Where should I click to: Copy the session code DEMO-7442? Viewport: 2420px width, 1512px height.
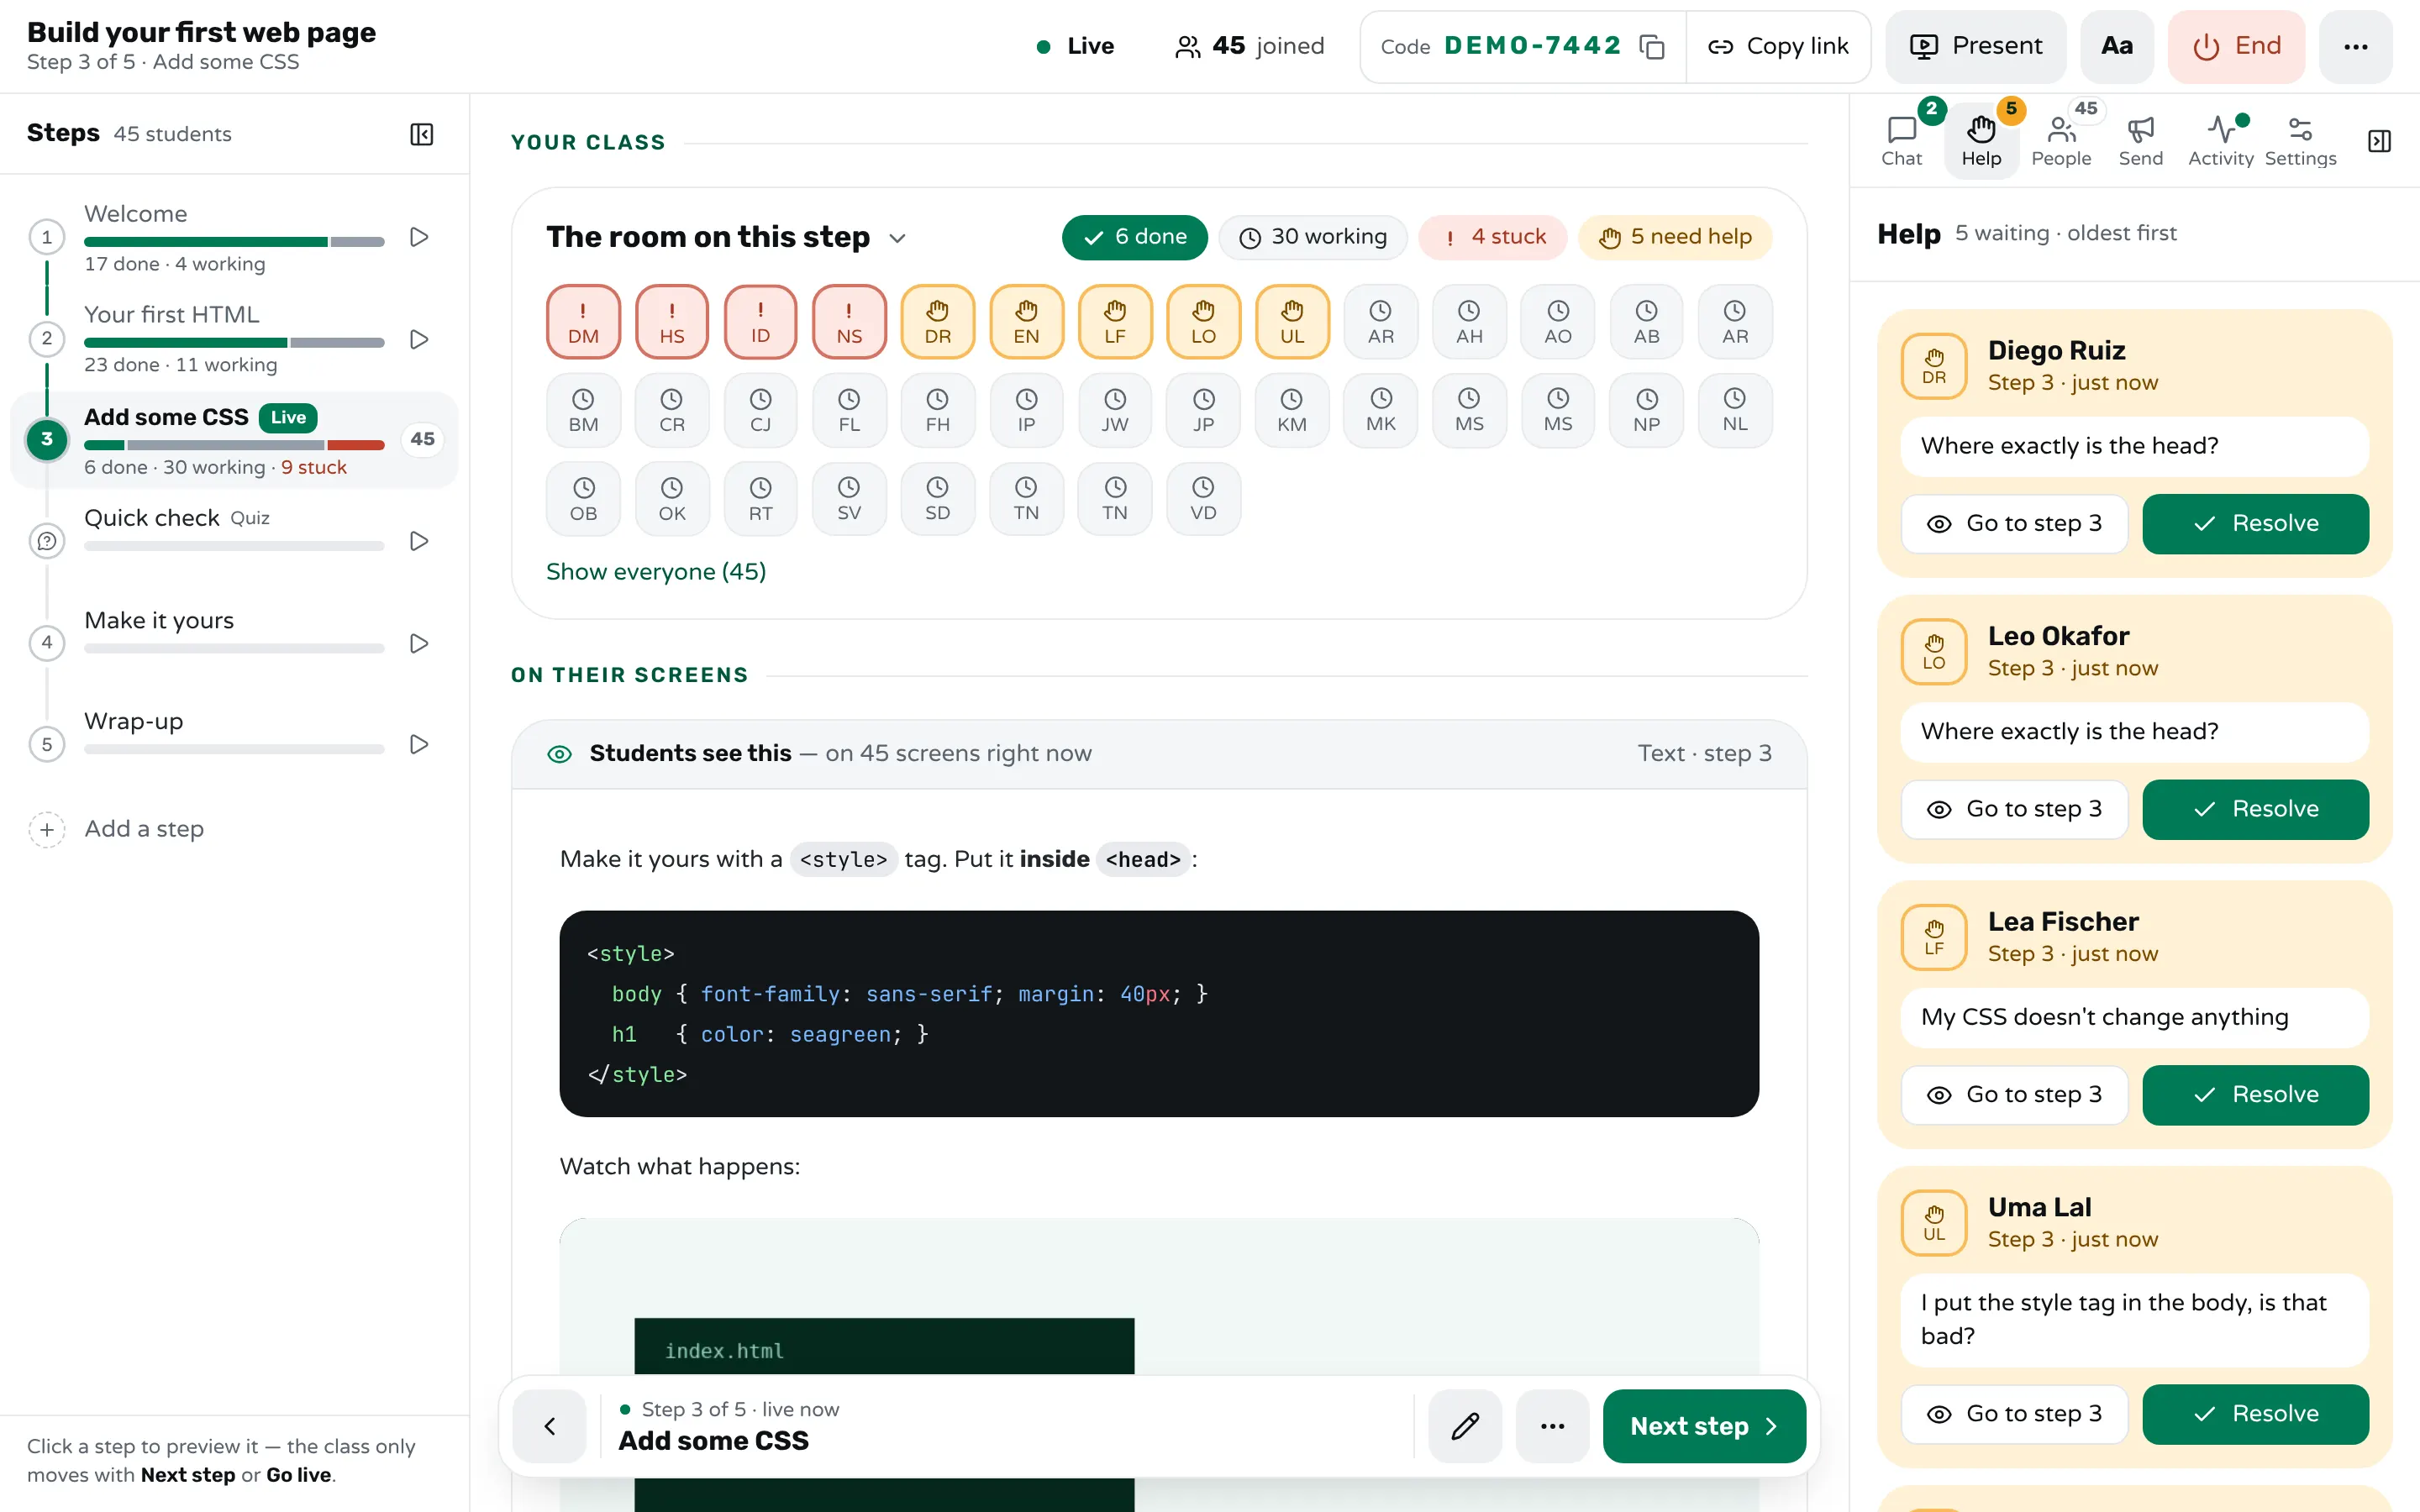(1651, 47)
